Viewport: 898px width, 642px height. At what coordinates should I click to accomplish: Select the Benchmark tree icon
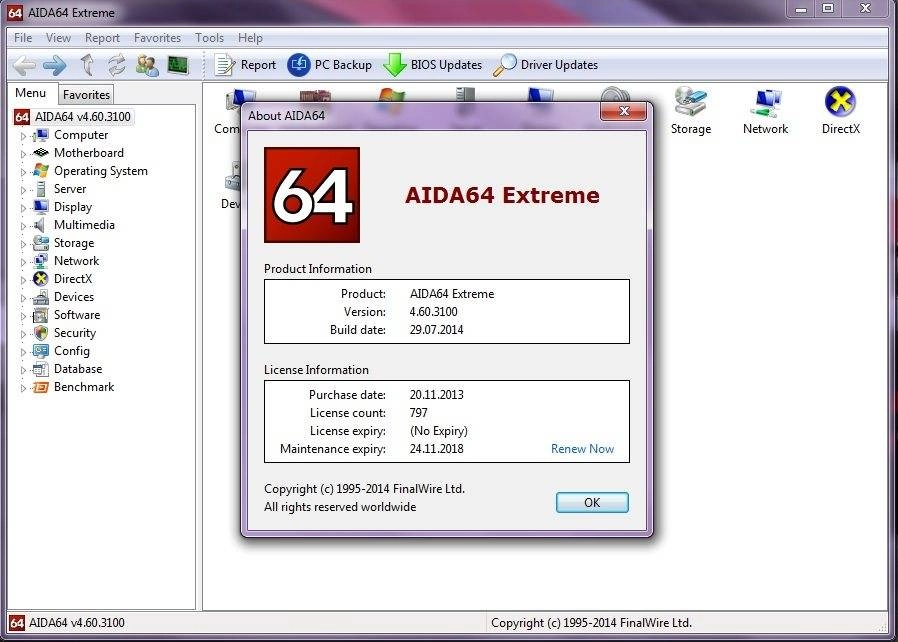41,387
